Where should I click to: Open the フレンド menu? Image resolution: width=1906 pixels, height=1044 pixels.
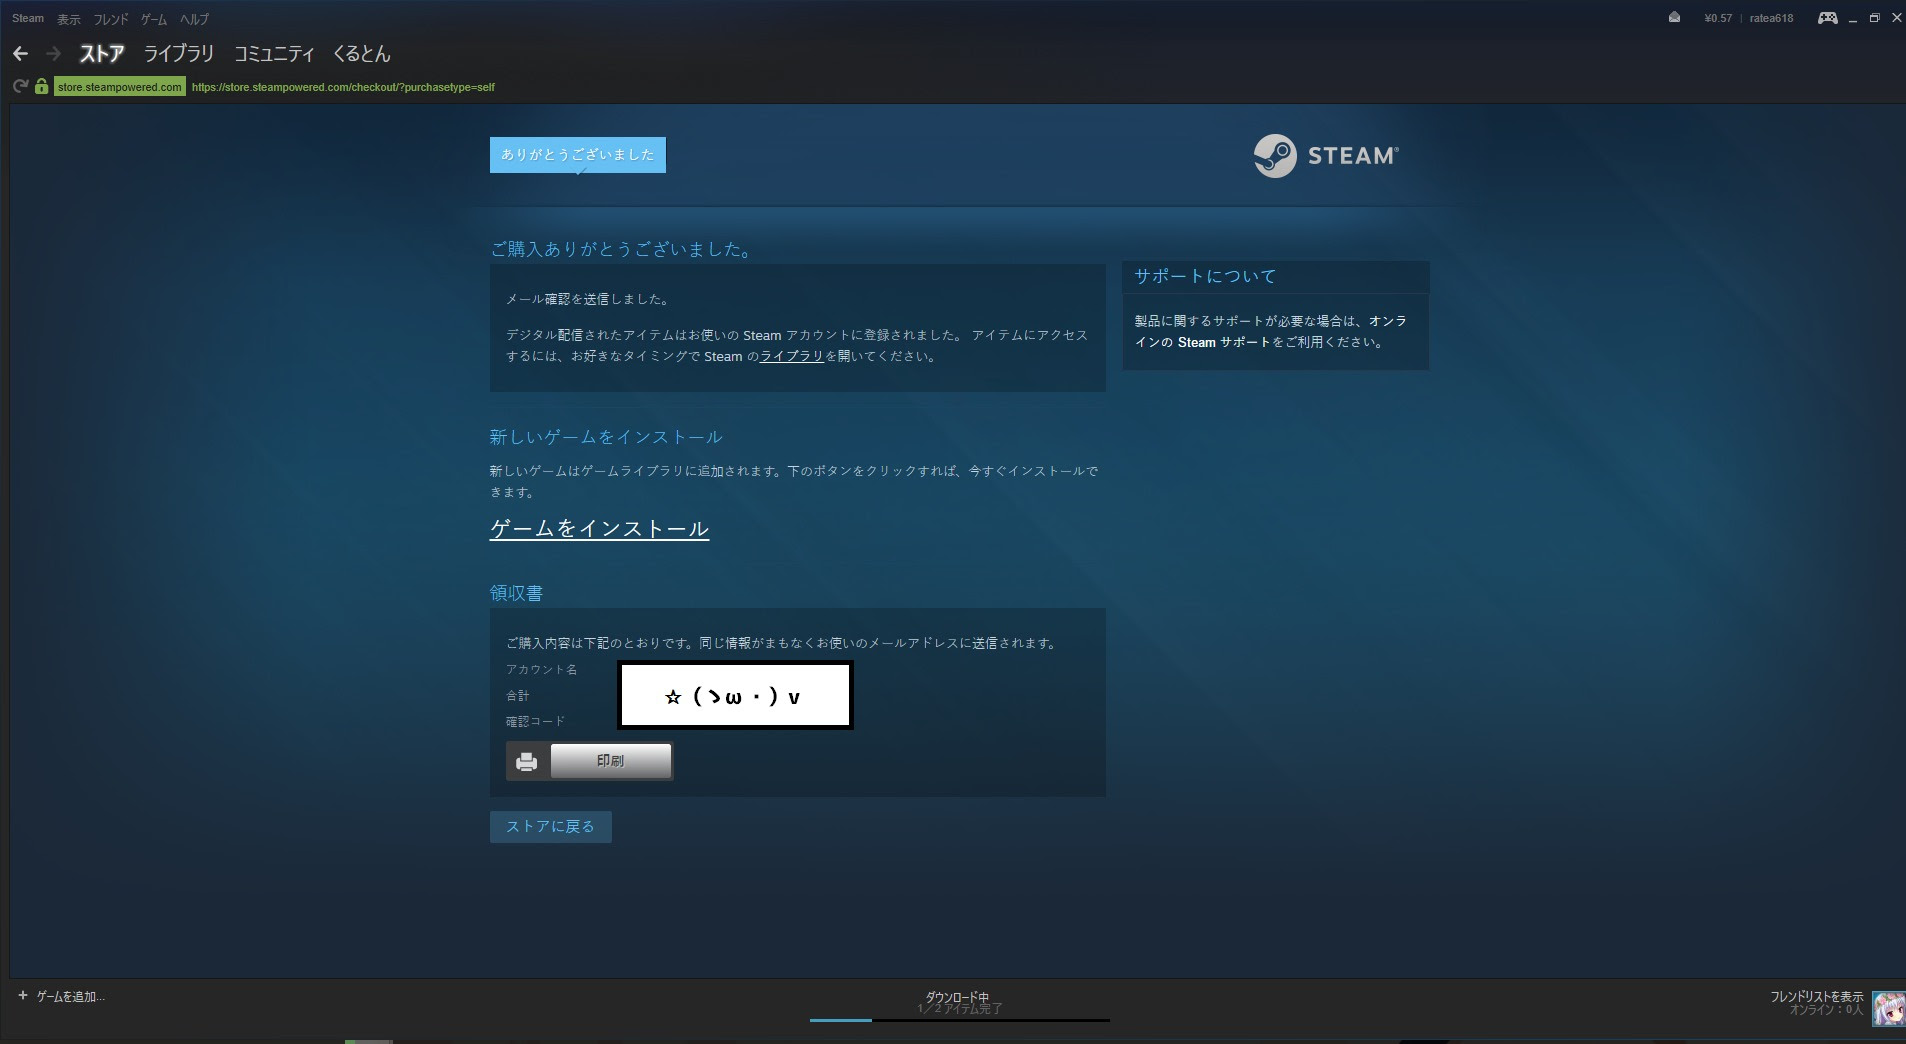pos(111,19)
